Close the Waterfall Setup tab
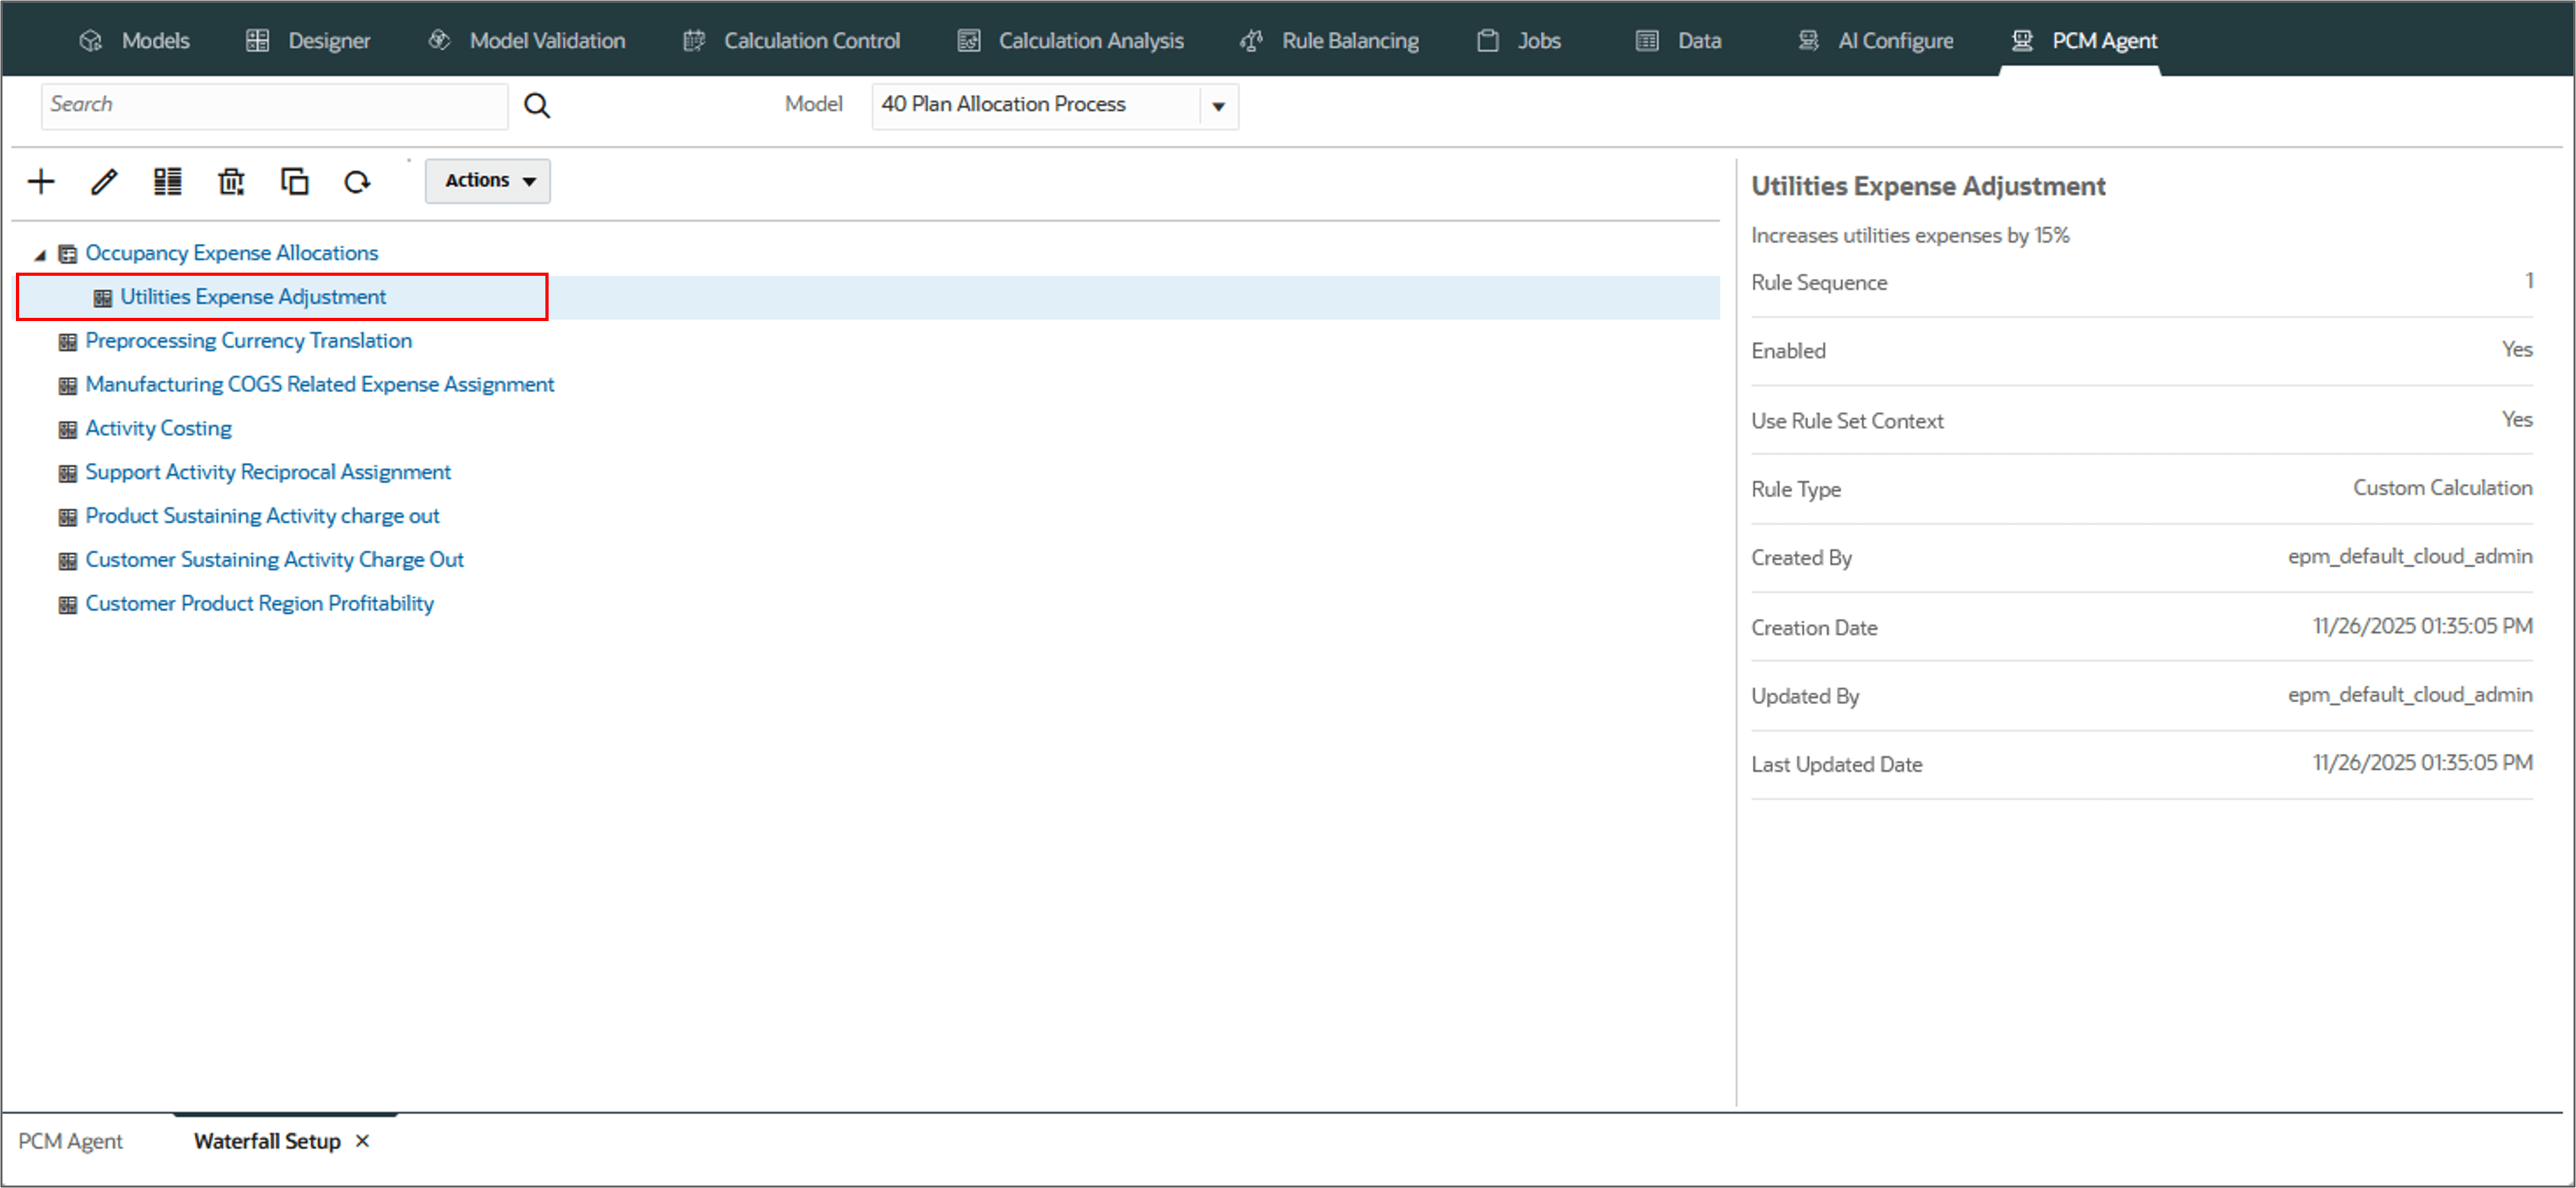 coord(362,1140)
